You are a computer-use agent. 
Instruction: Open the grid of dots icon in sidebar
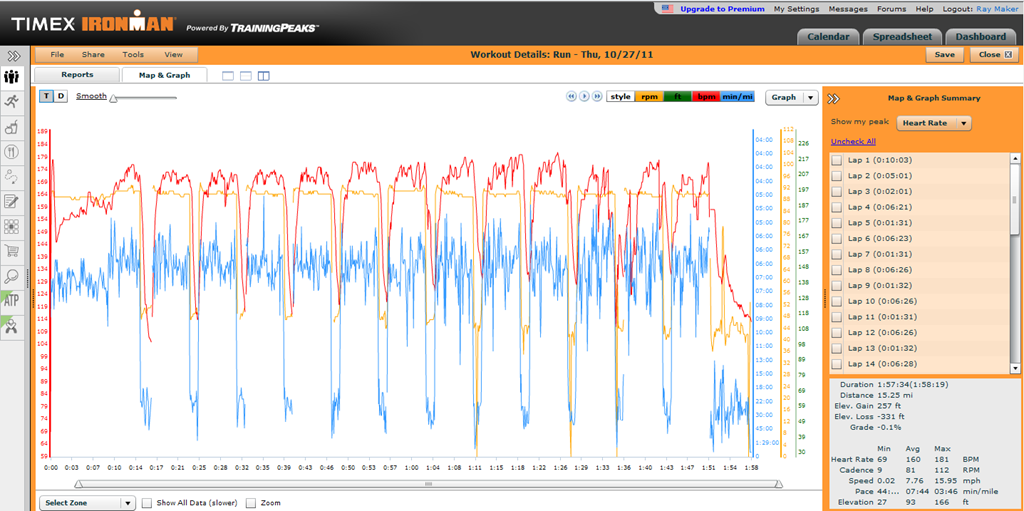tap(11, 226)
